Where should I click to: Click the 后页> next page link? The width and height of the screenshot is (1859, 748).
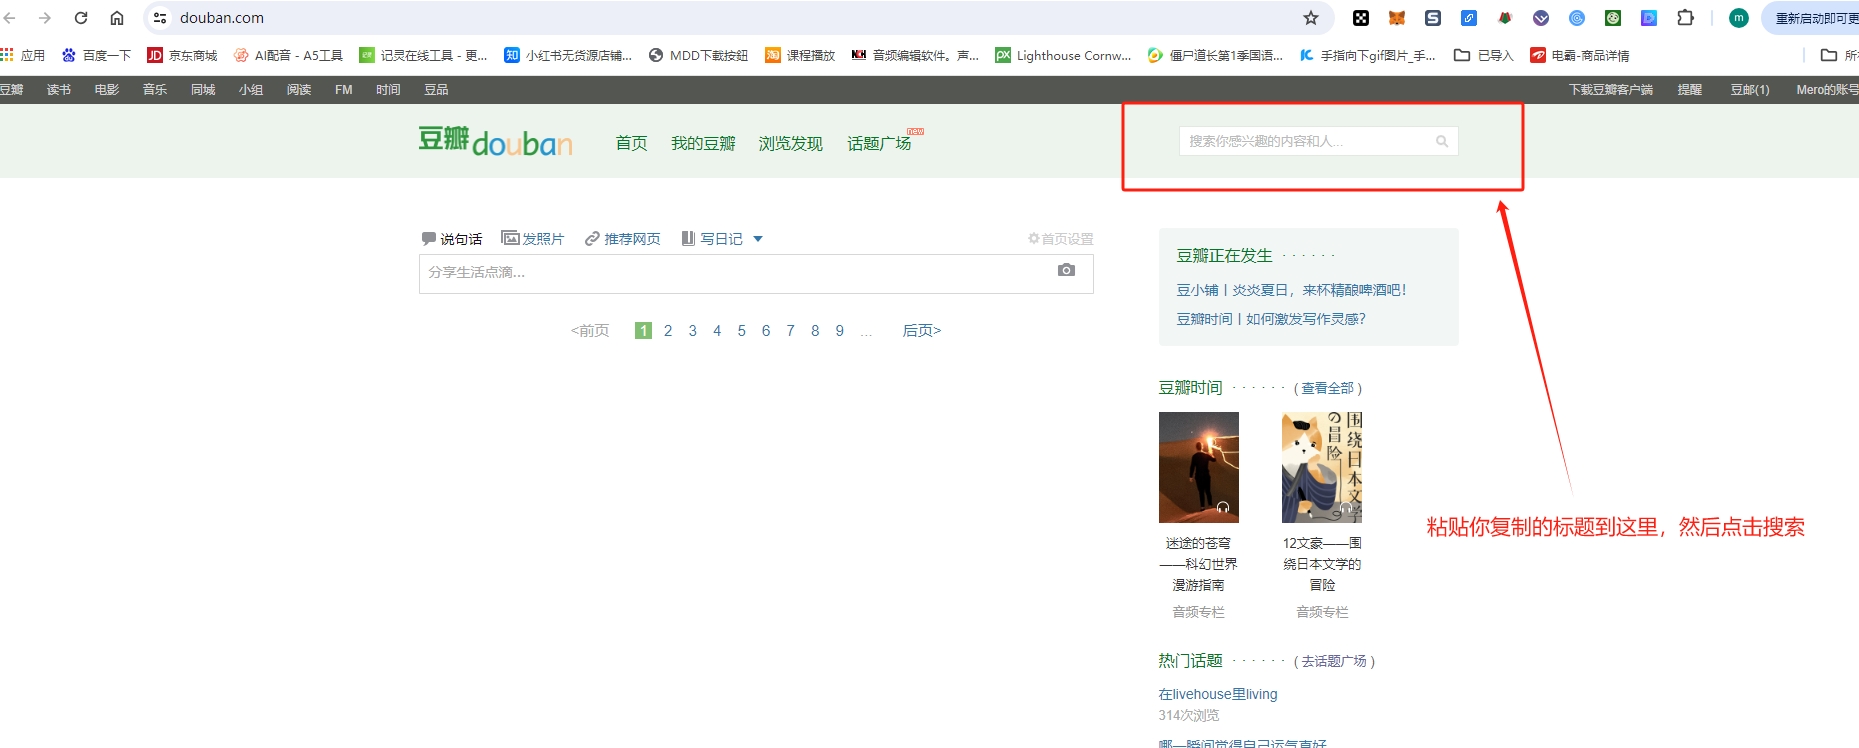point(921,331)
